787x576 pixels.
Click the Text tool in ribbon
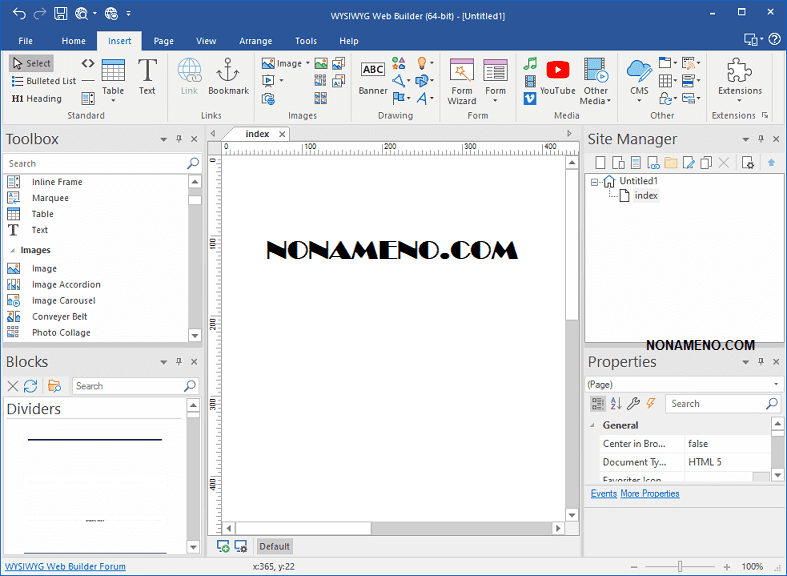coord(147,76)
